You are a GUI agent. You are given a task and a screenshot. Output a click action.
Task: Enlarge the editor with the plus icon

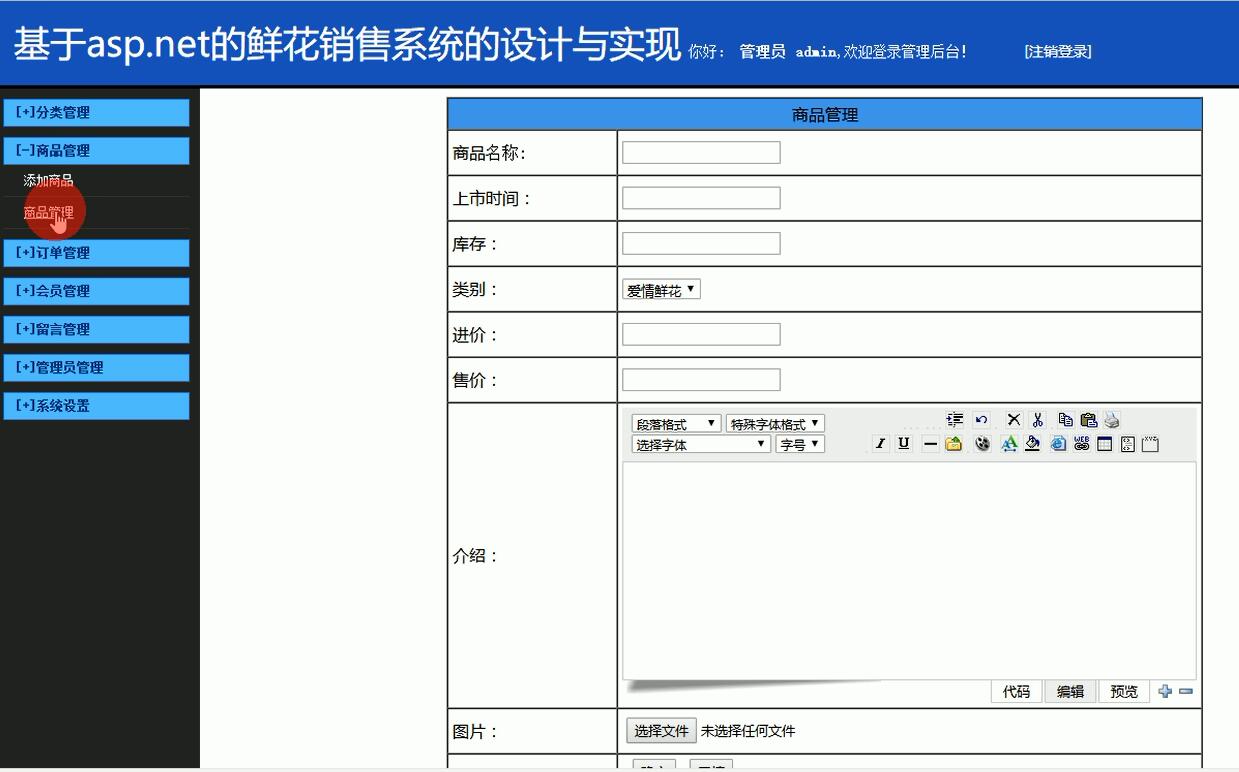coord(1165,691)
